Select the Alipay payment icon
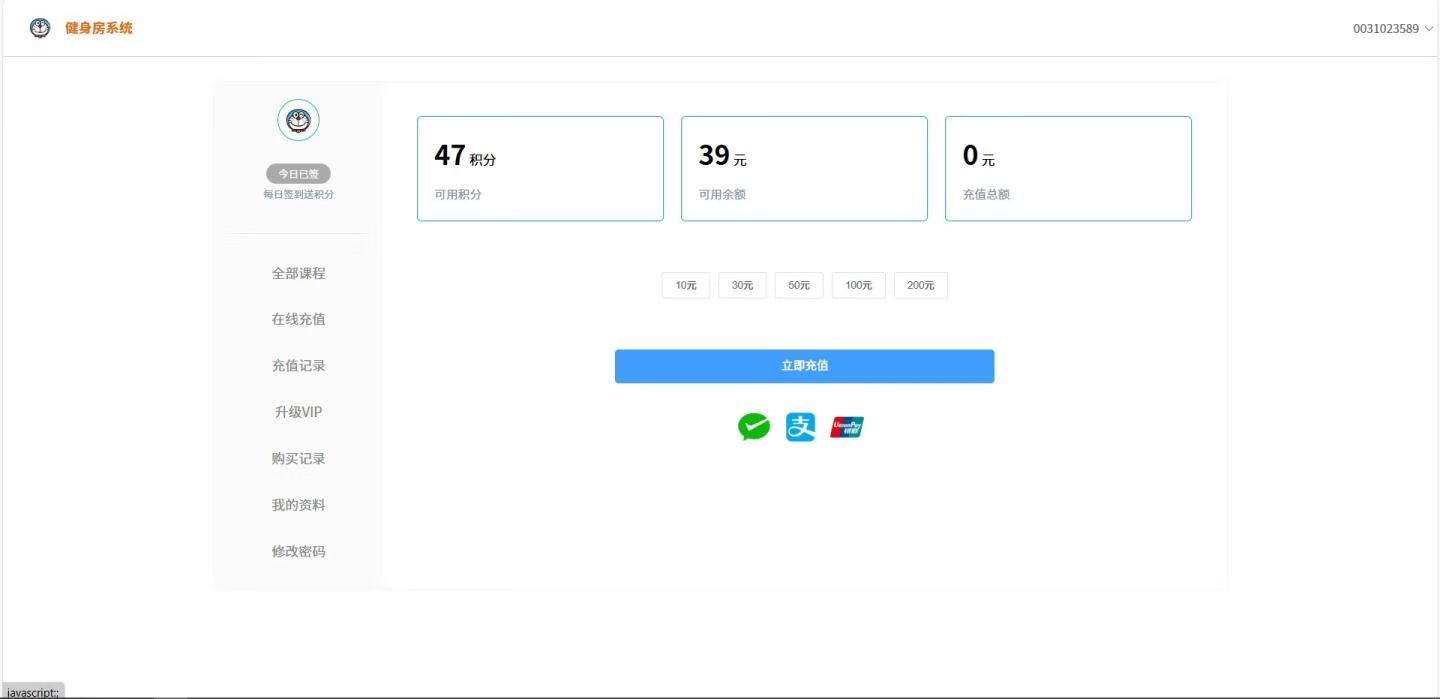 [x=800, y=427]
